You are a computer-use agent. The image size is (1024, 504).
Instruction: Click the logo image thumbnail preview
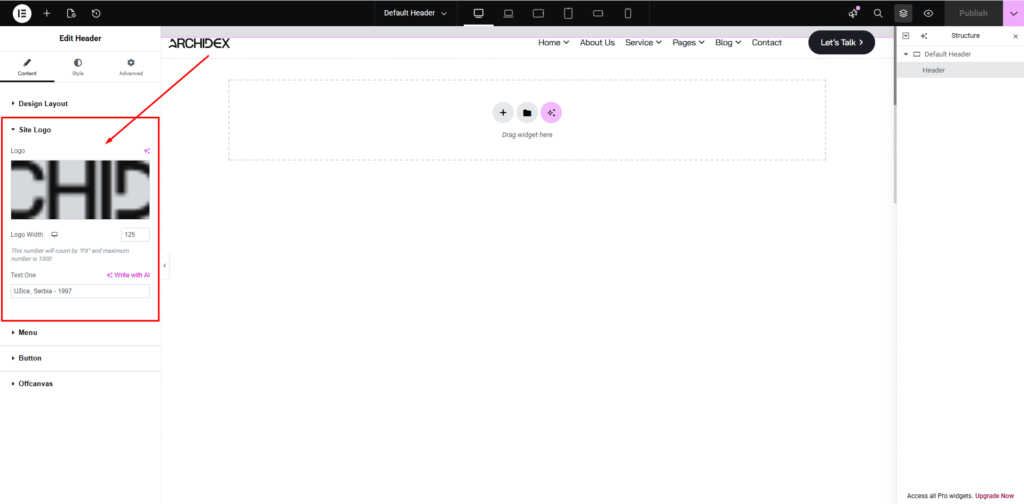80,189
